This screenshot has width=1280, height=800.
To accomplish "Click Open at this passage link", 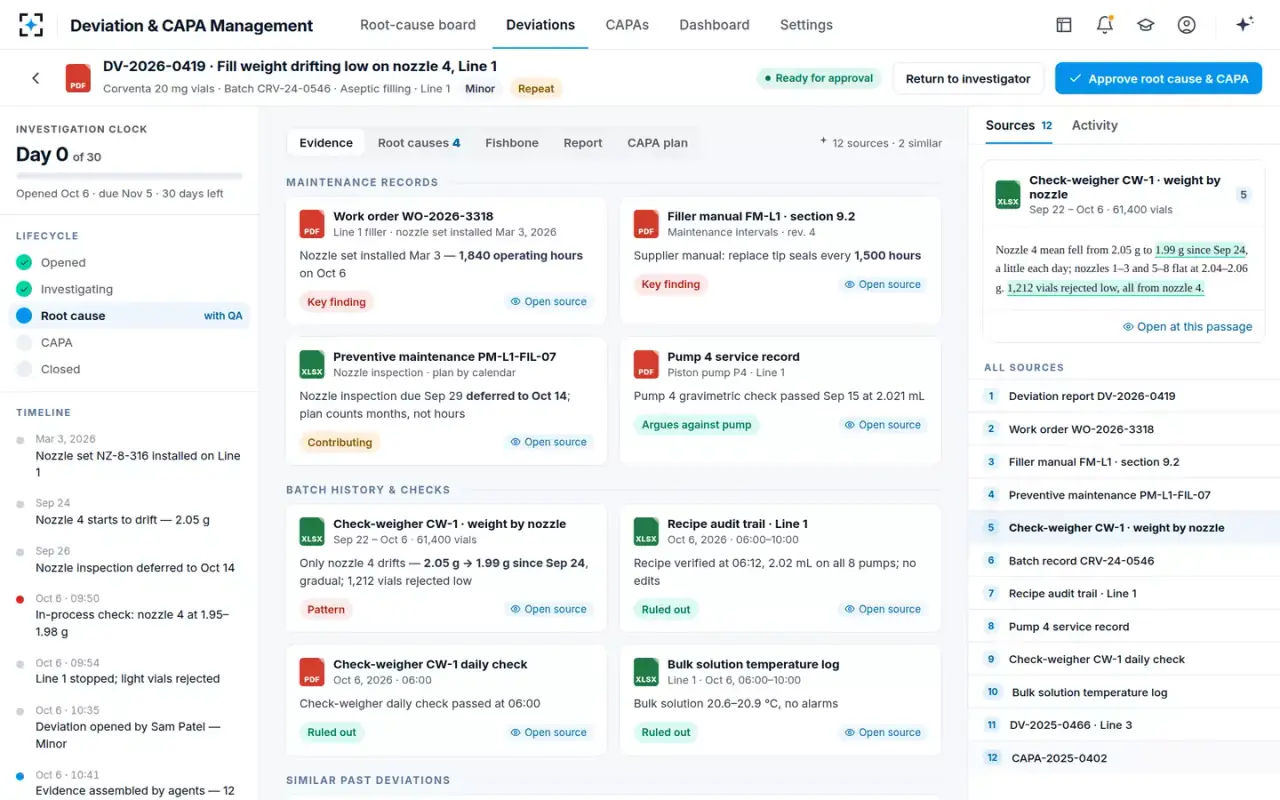I will tap(1187, 326).
